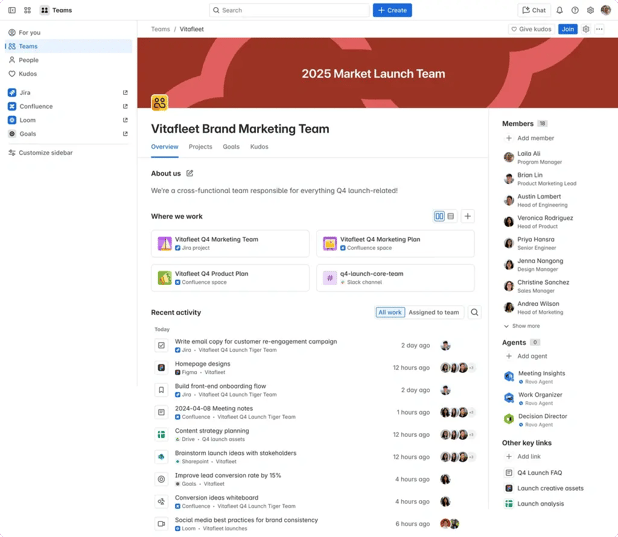
Task: Click Add member
Action: (x=530, y=138)
